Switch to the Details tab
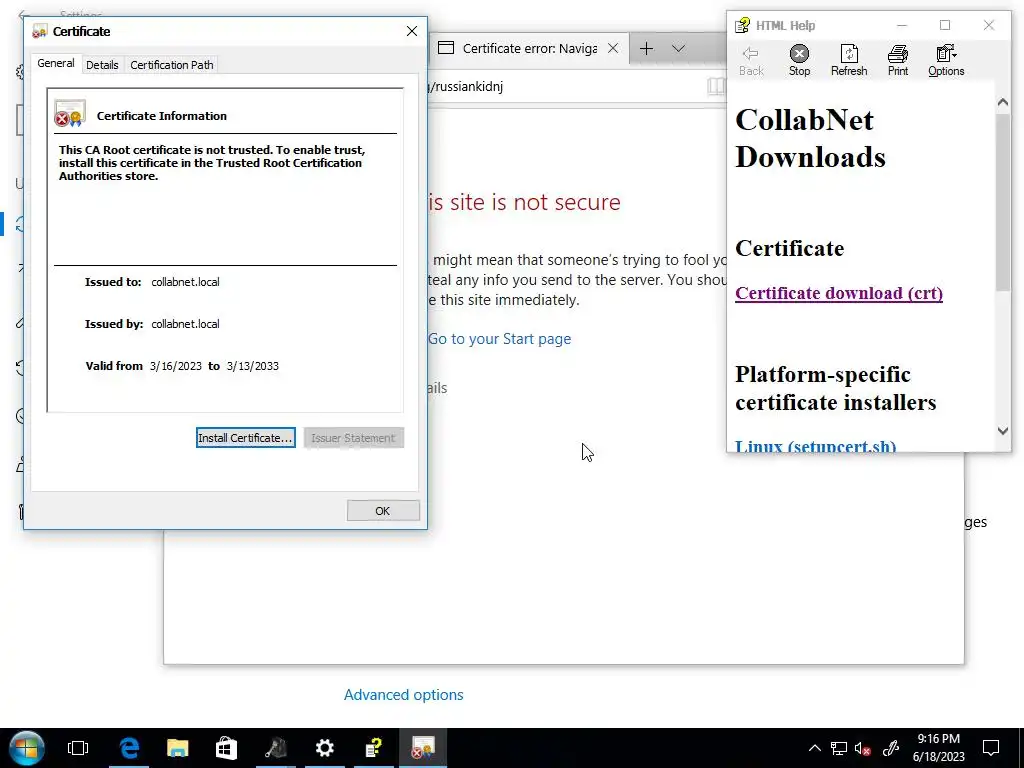1024x768 pixels. pyautogui.click(x=102, y=65)
